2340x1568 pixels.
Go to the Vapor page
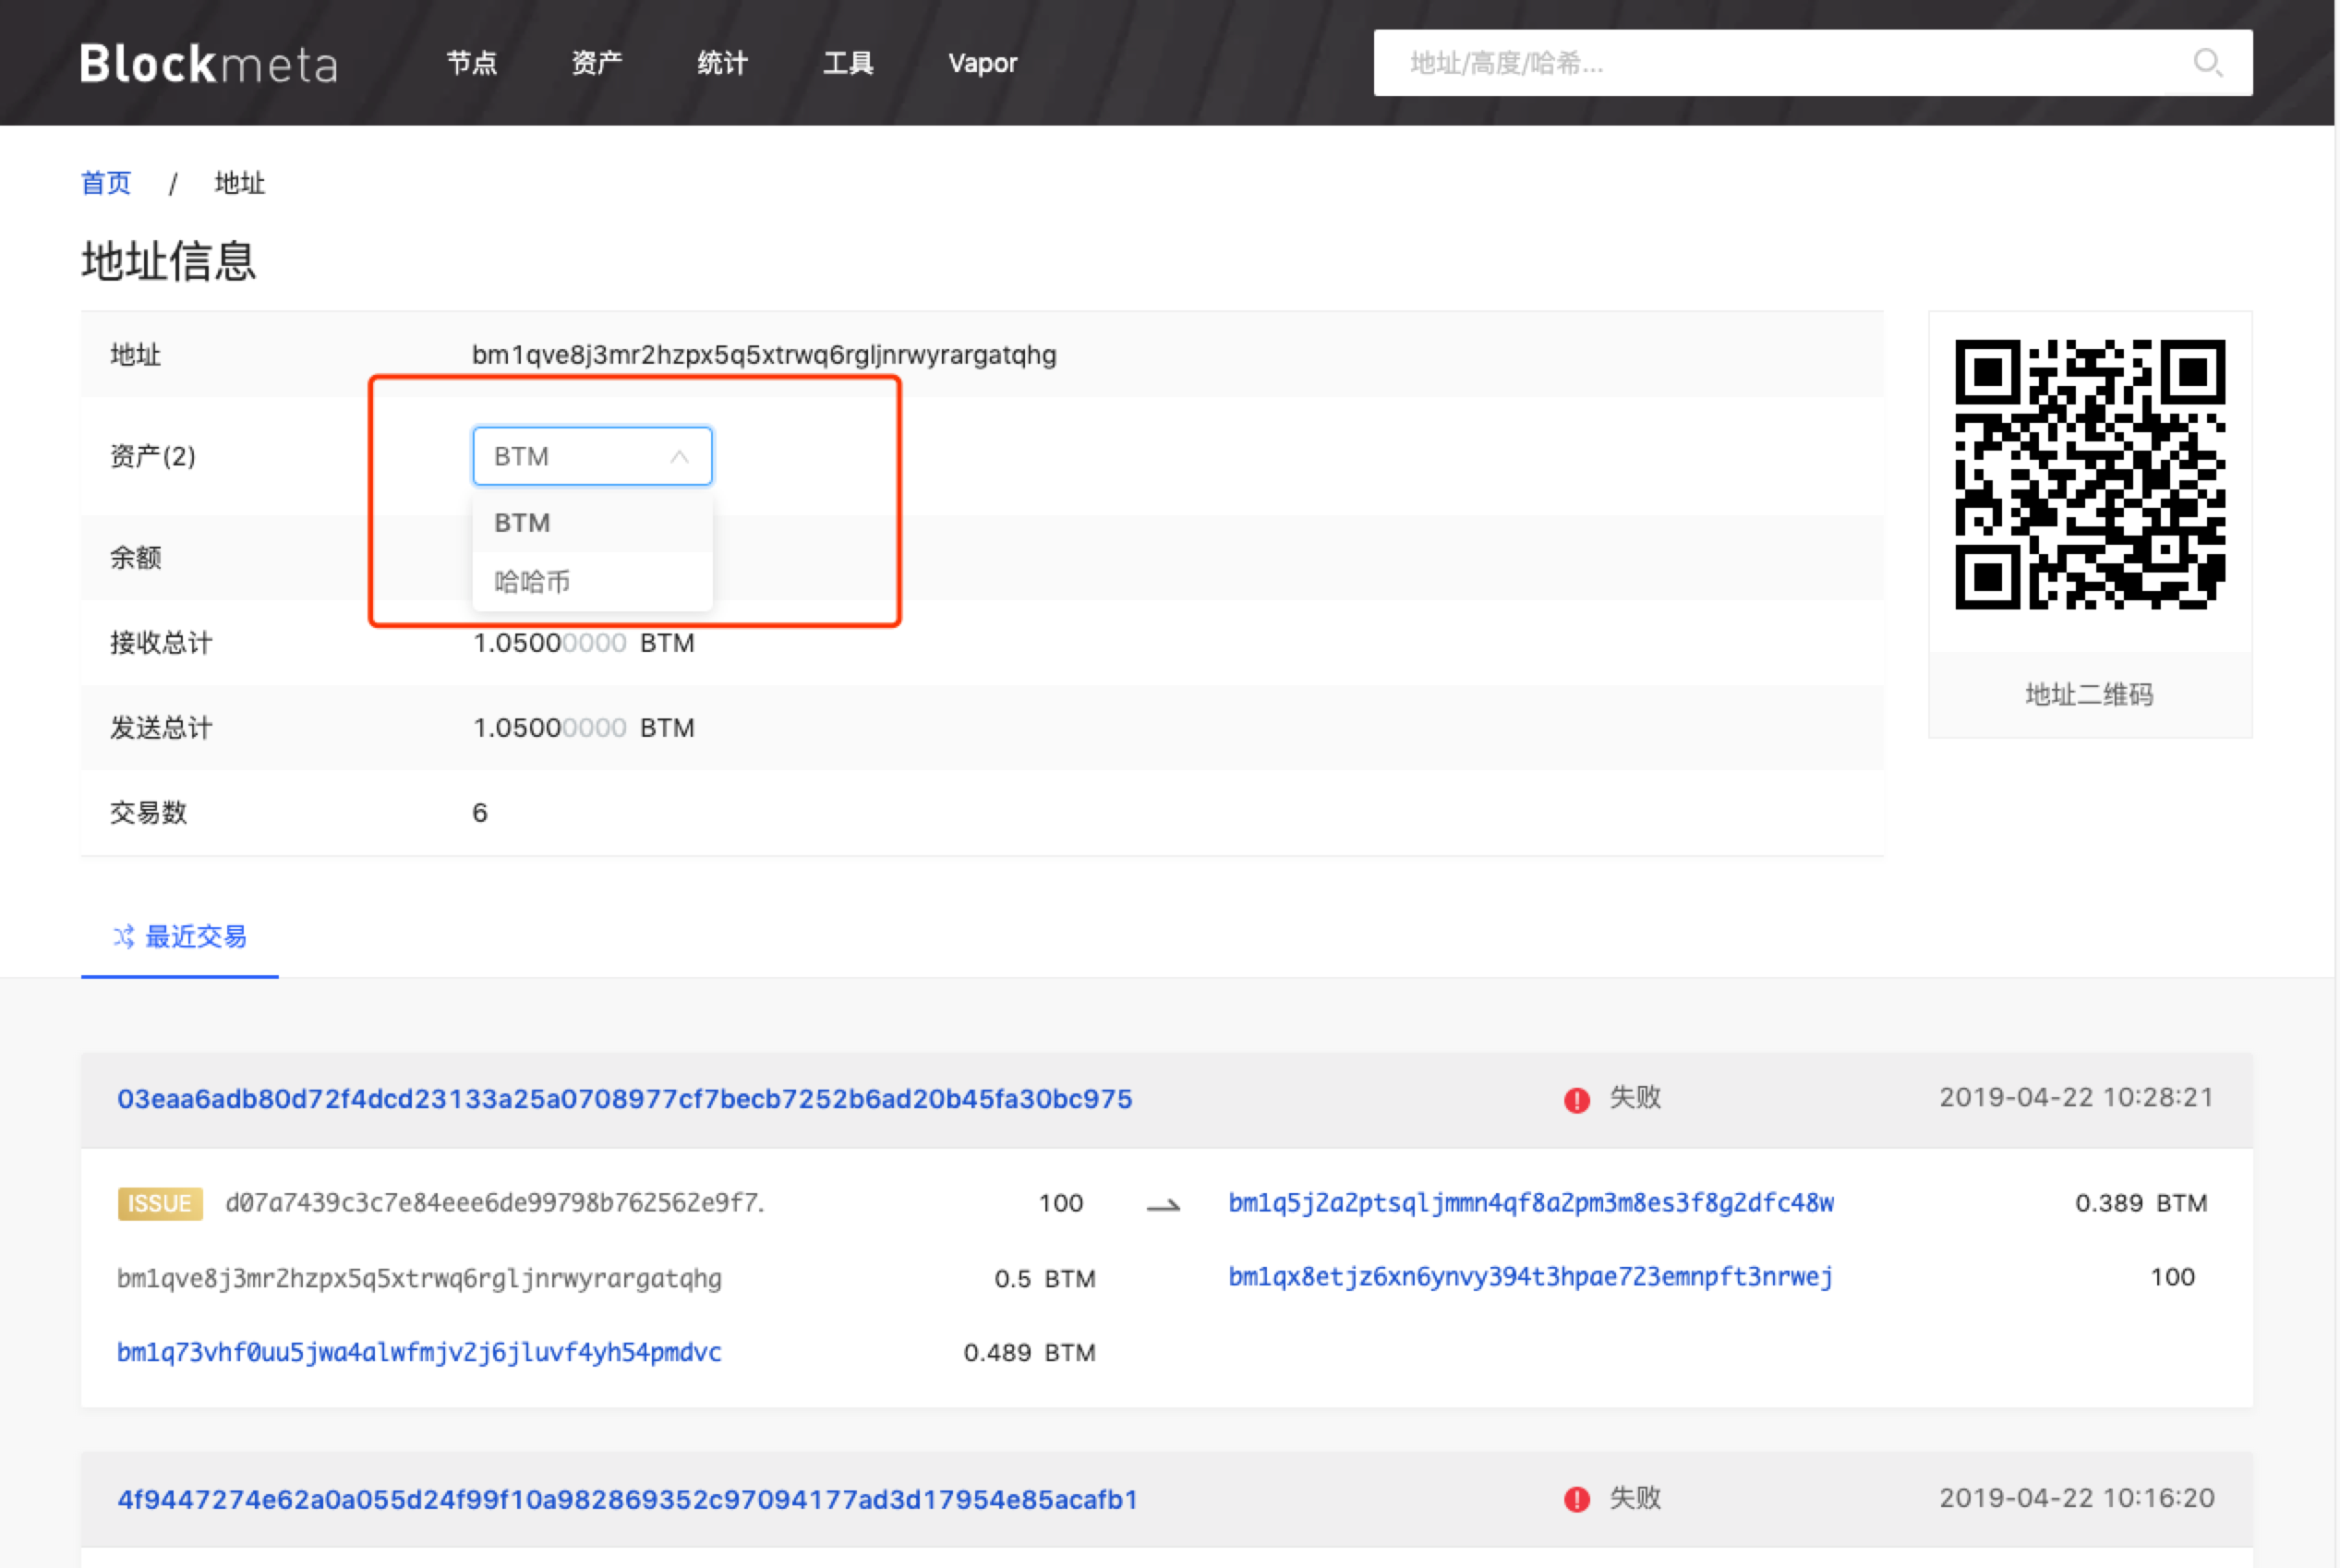click(982, 63)
